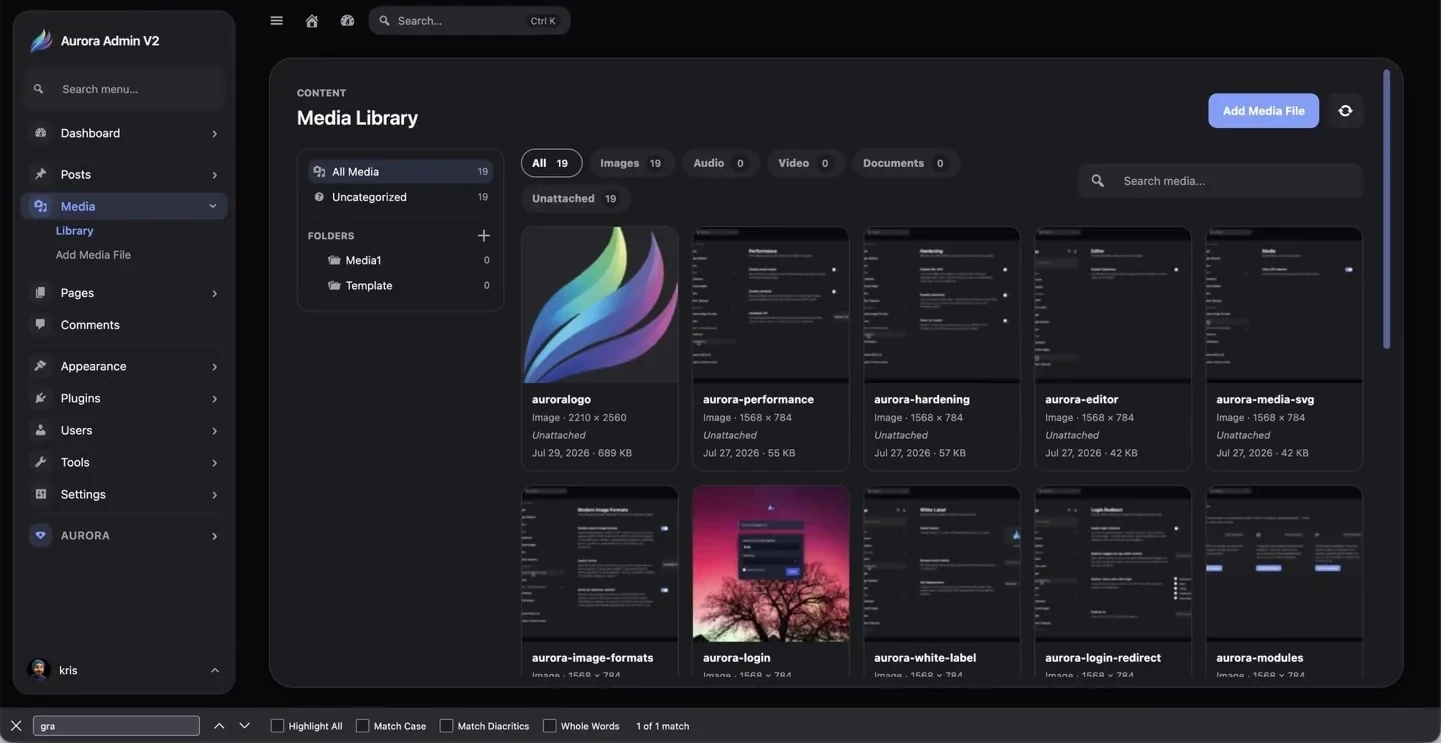
Task: Click the Users person icon
Action: [x=40, y=430]
